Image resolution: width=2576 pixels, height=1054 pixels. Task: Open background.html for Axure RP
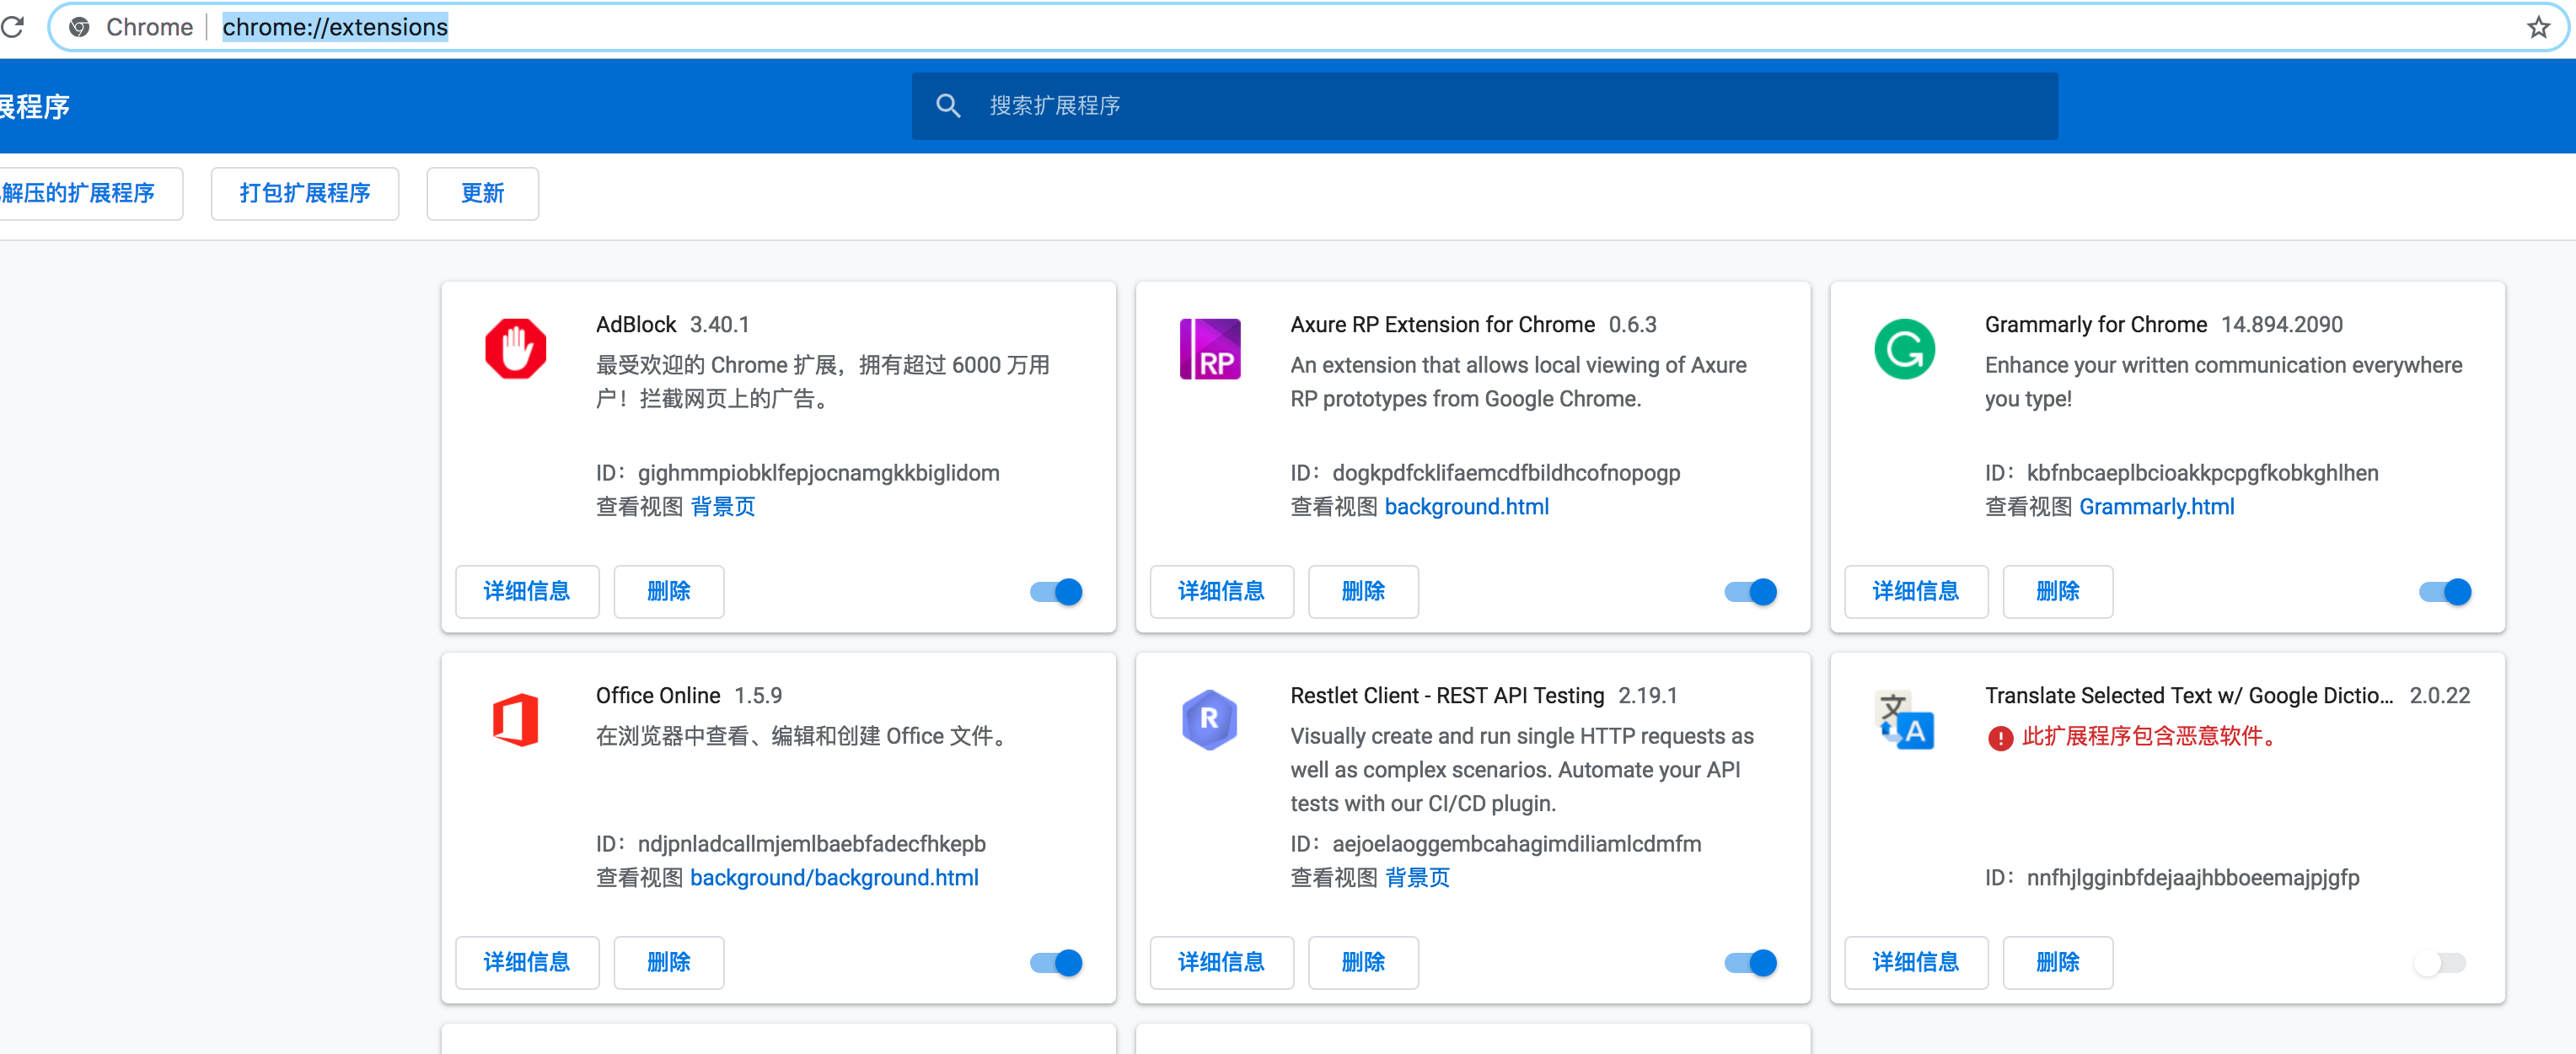pyautogui.click(x=1466, y=507)
